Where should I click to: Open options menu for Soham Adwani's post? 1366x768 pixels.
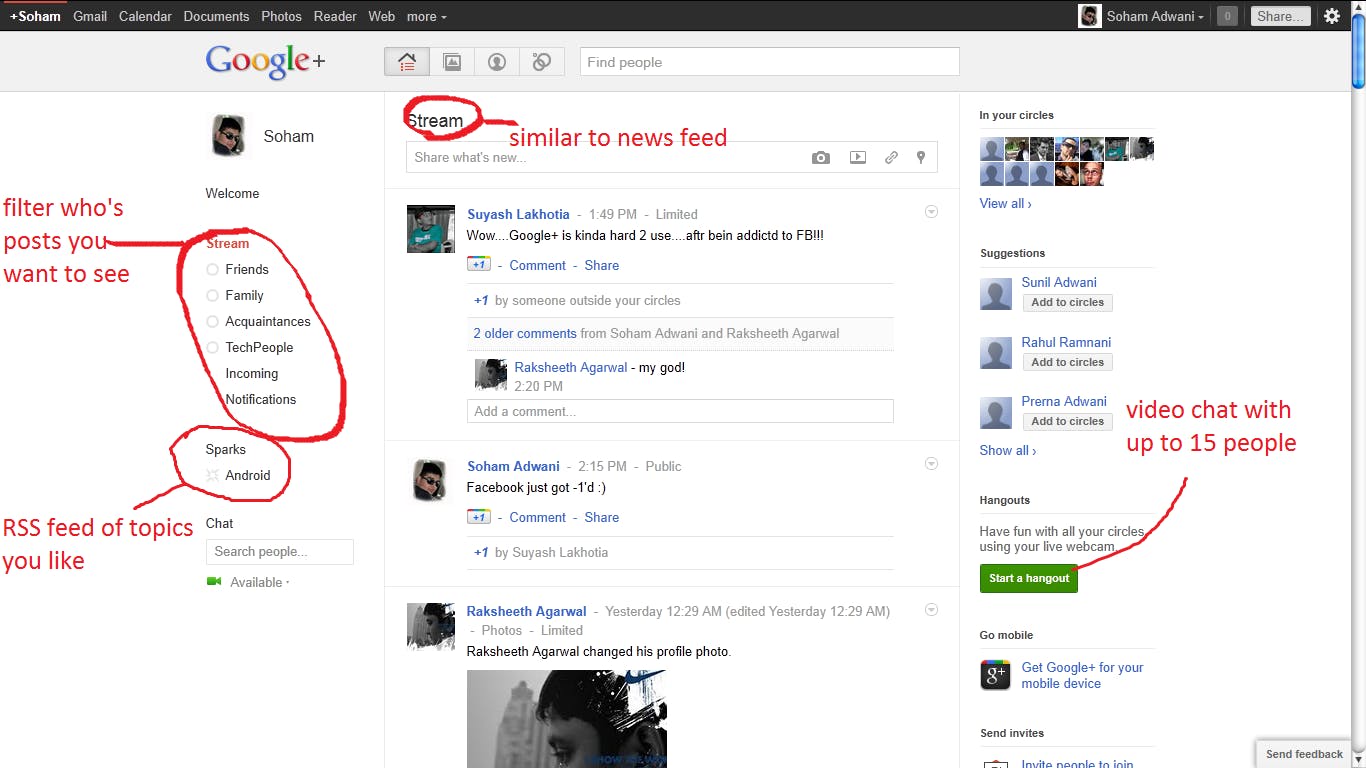[931, 464]
